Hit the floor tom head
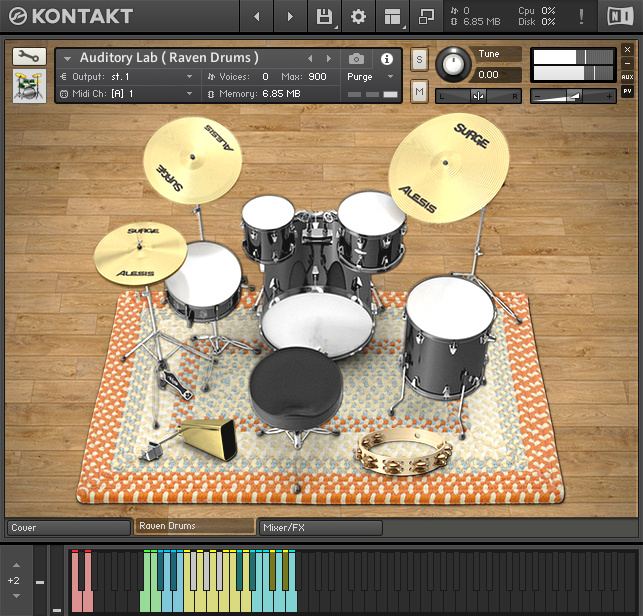This screenshot has height=616, width=643. point(450,308)
